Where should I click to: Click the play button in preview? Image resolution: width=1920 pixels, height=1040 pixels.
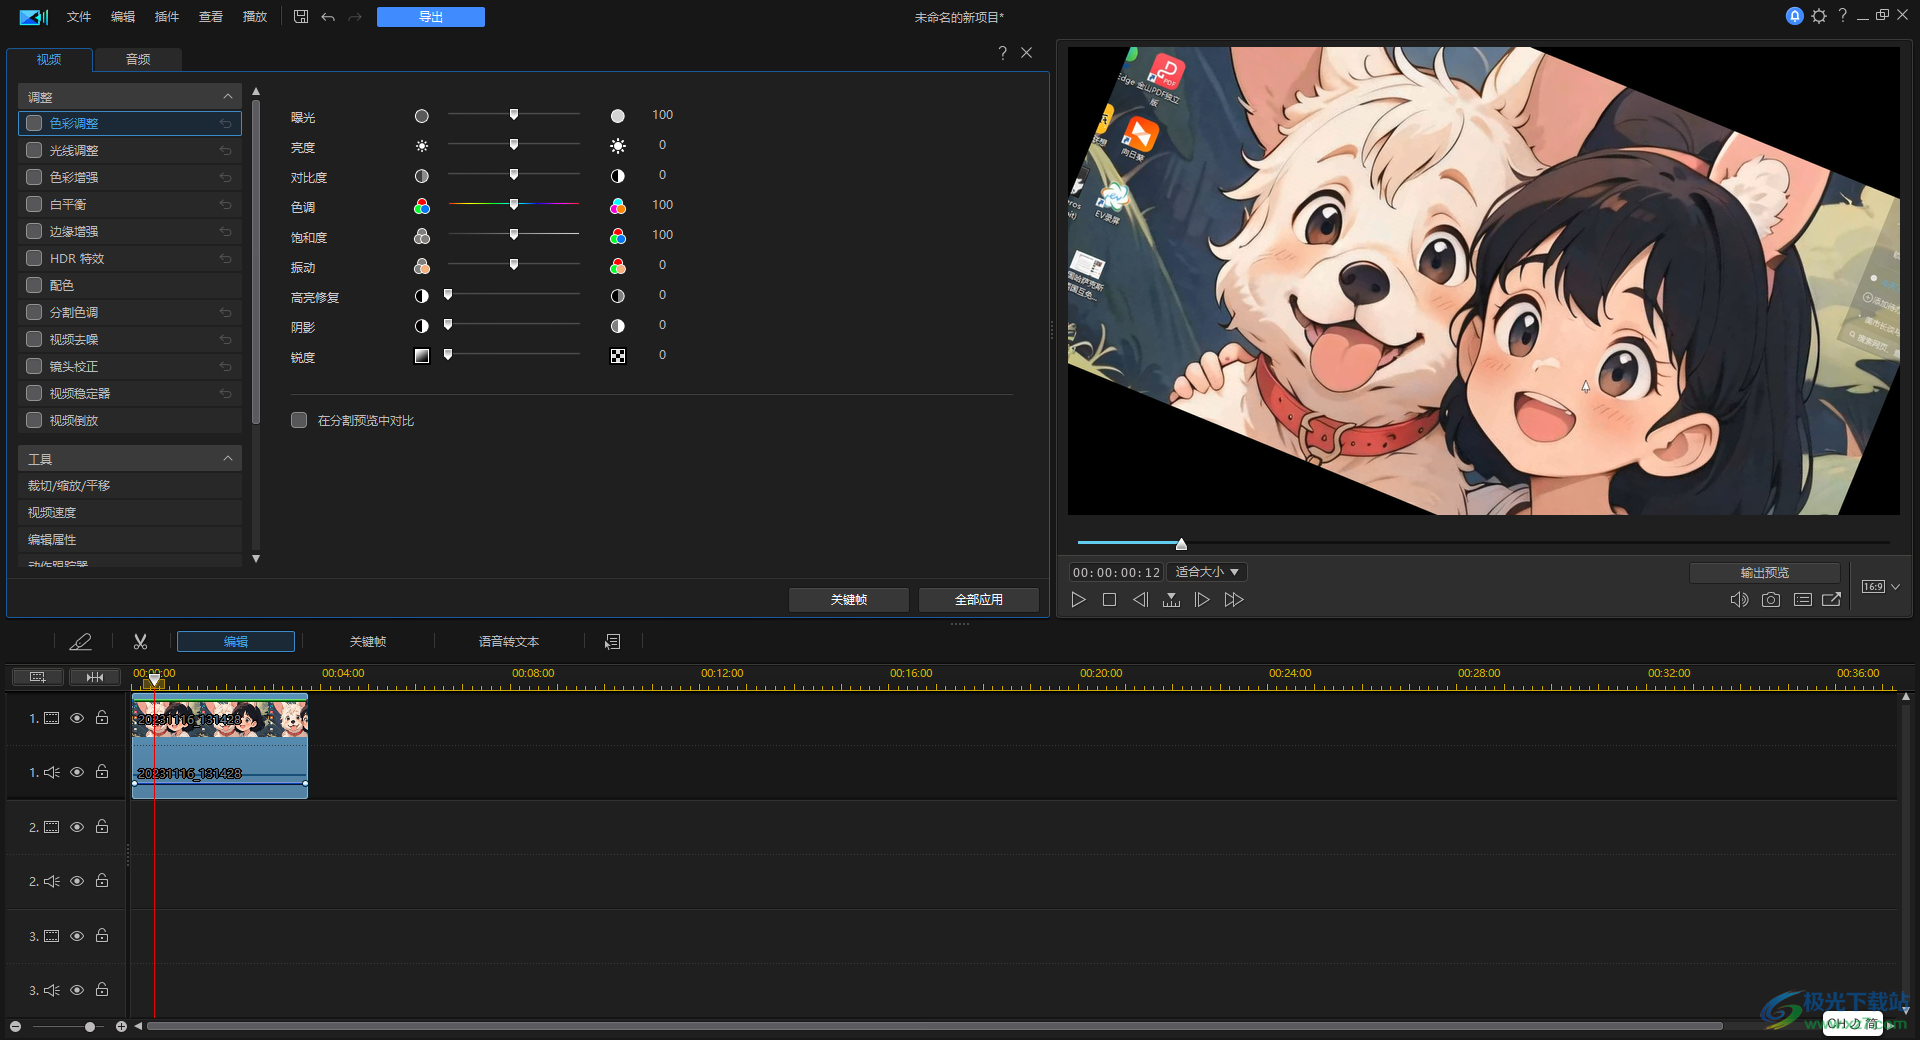1078,600
